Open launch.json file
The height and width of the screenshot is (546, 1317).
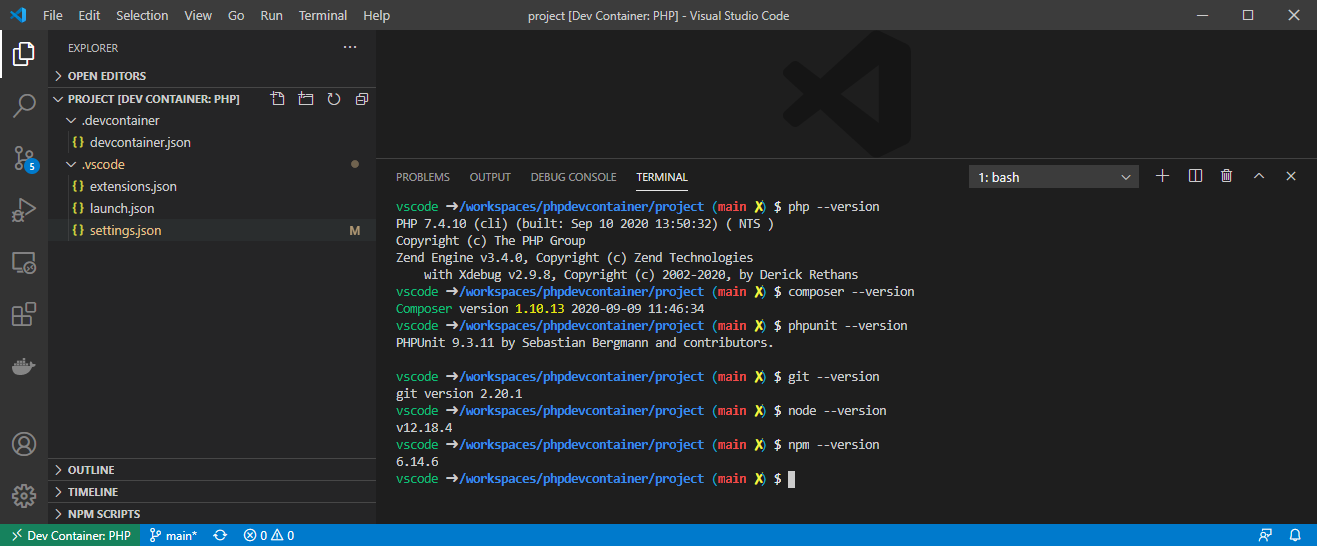pos(212,209)
